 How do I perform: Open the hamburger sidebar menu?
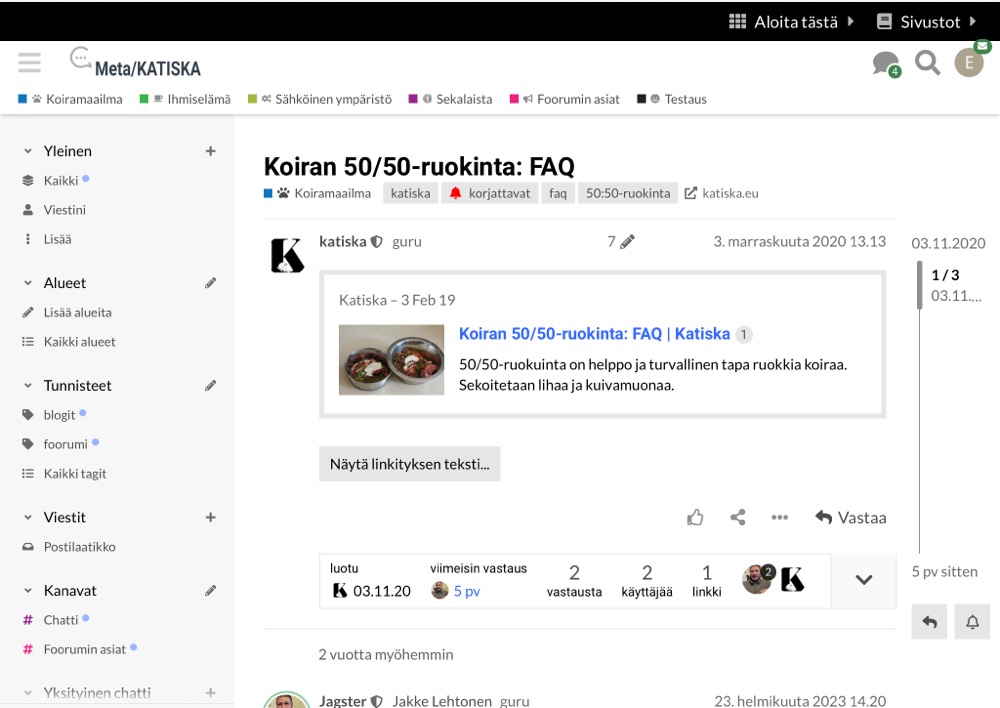(30, 64)
